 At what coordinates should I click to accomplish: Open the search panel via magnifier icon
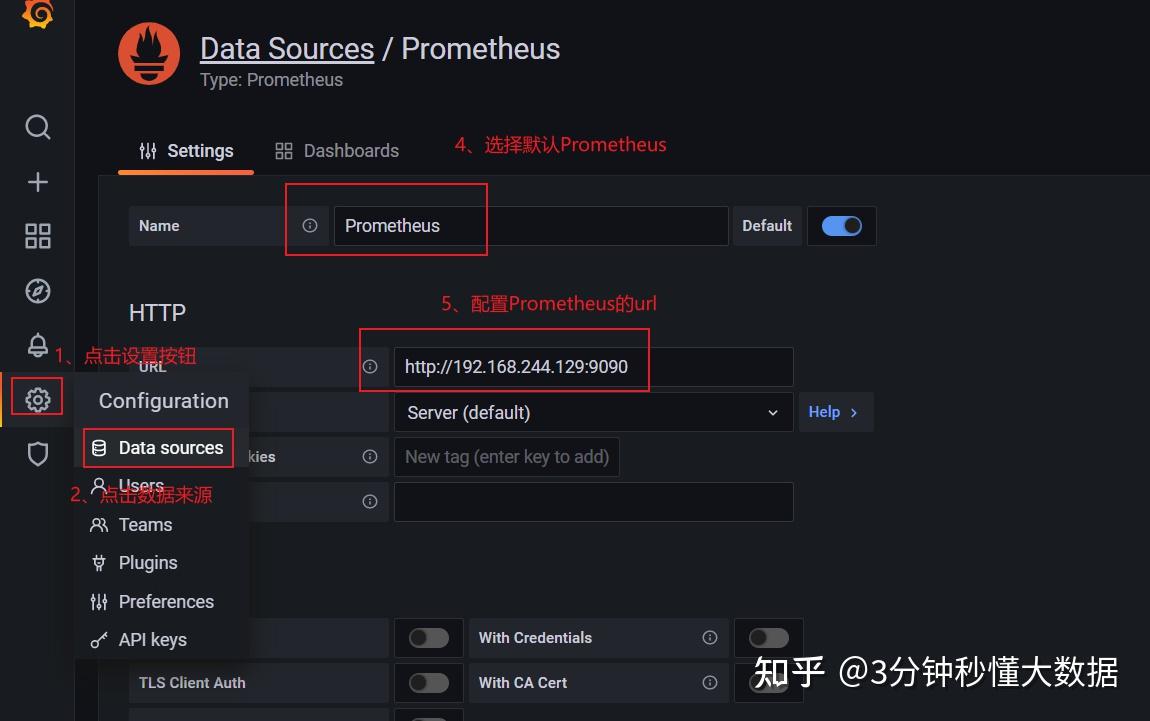[x=37, y=127]
